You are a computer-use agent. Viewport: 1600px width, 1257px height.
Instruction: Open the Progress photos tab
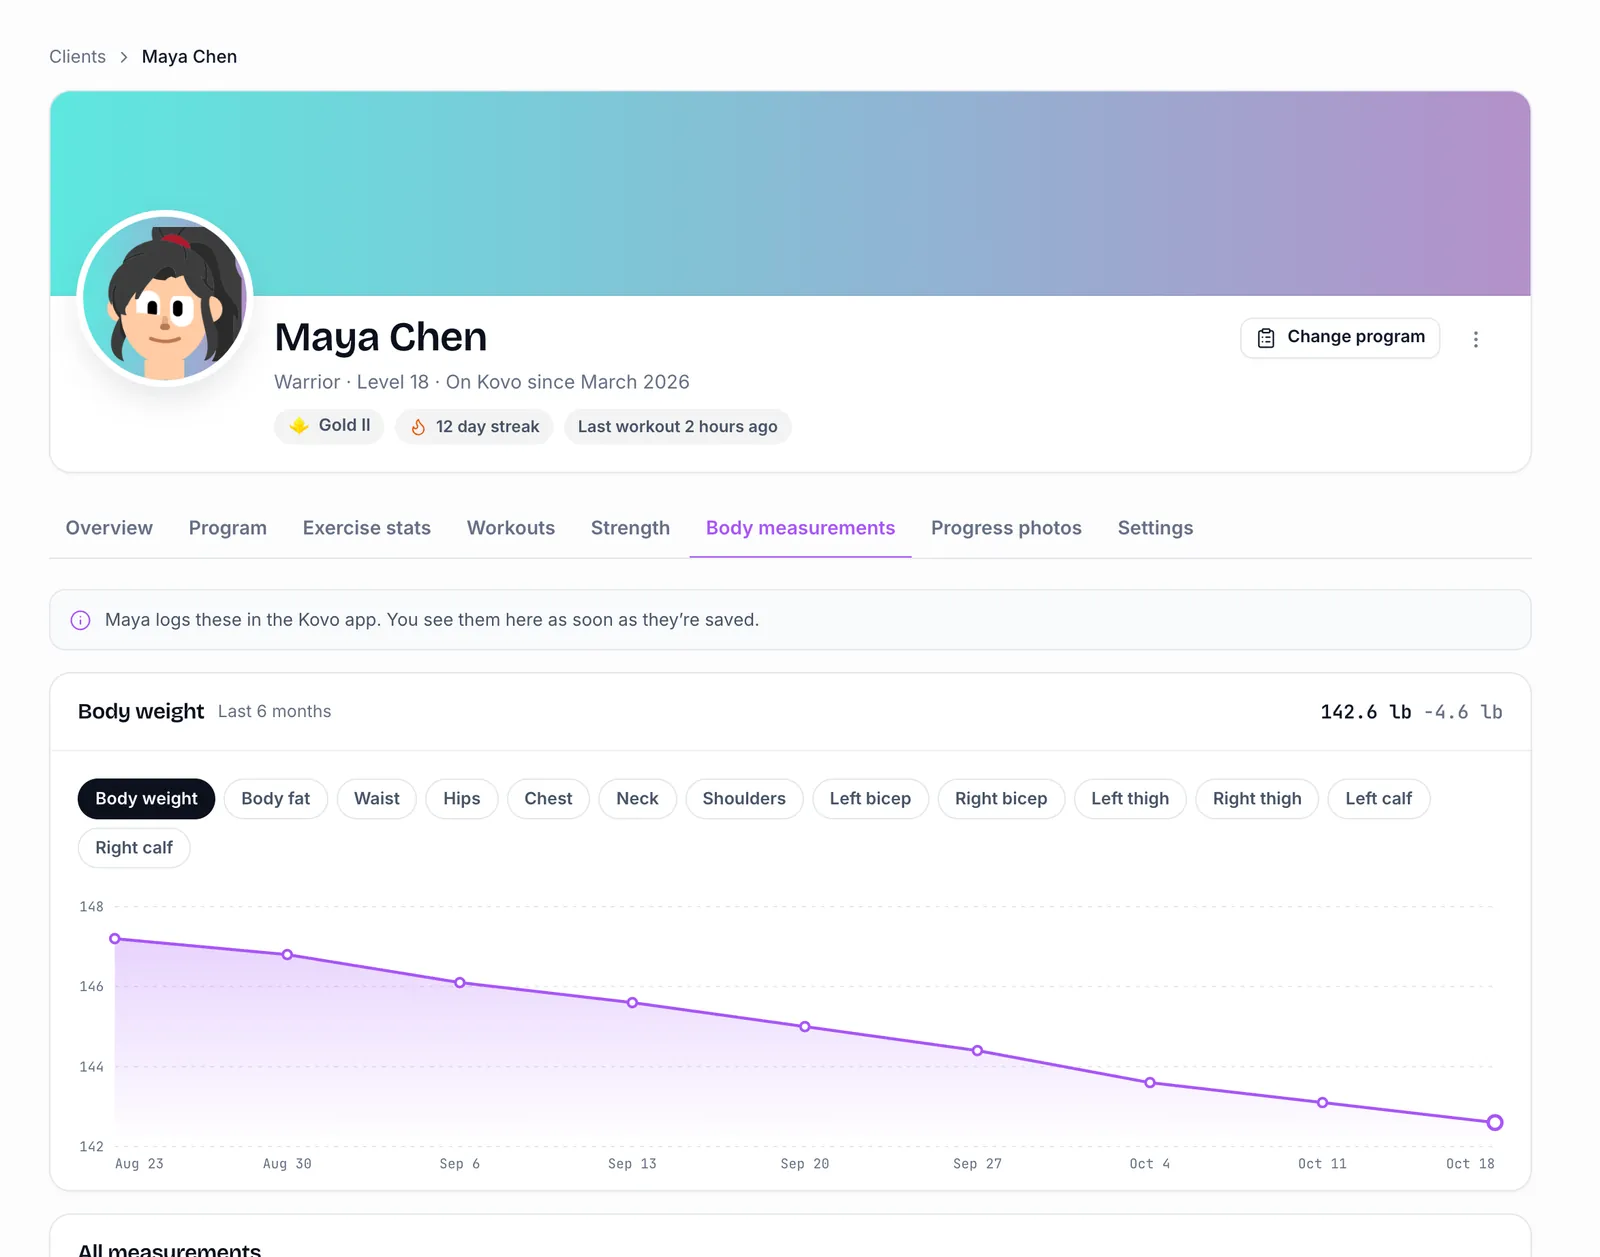[x=1006, y=528]
